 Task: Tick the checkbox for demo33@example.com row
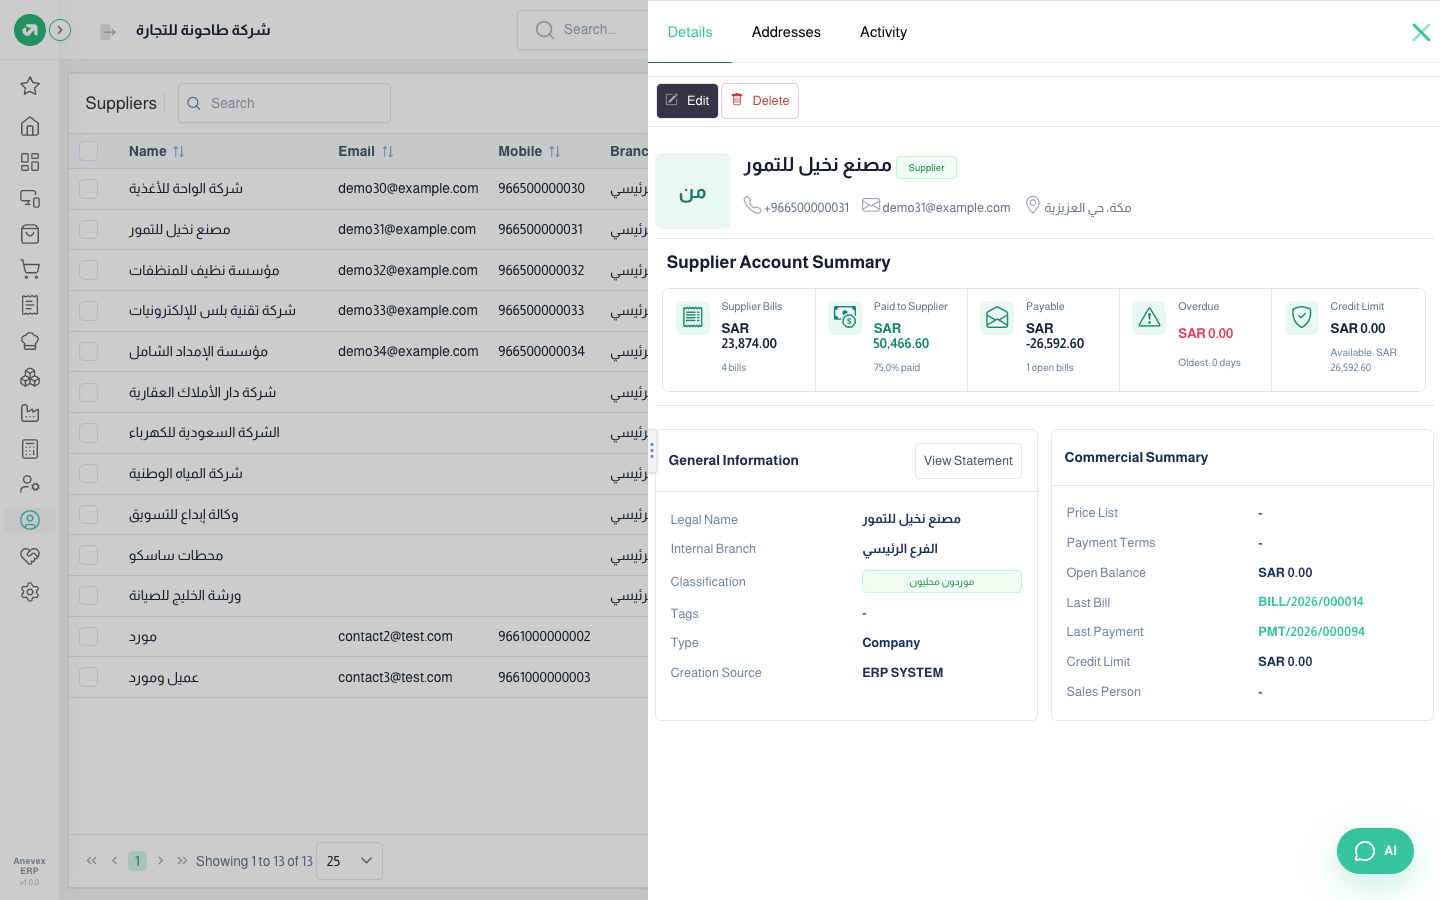pyautogui.click(x=89, y=311)
